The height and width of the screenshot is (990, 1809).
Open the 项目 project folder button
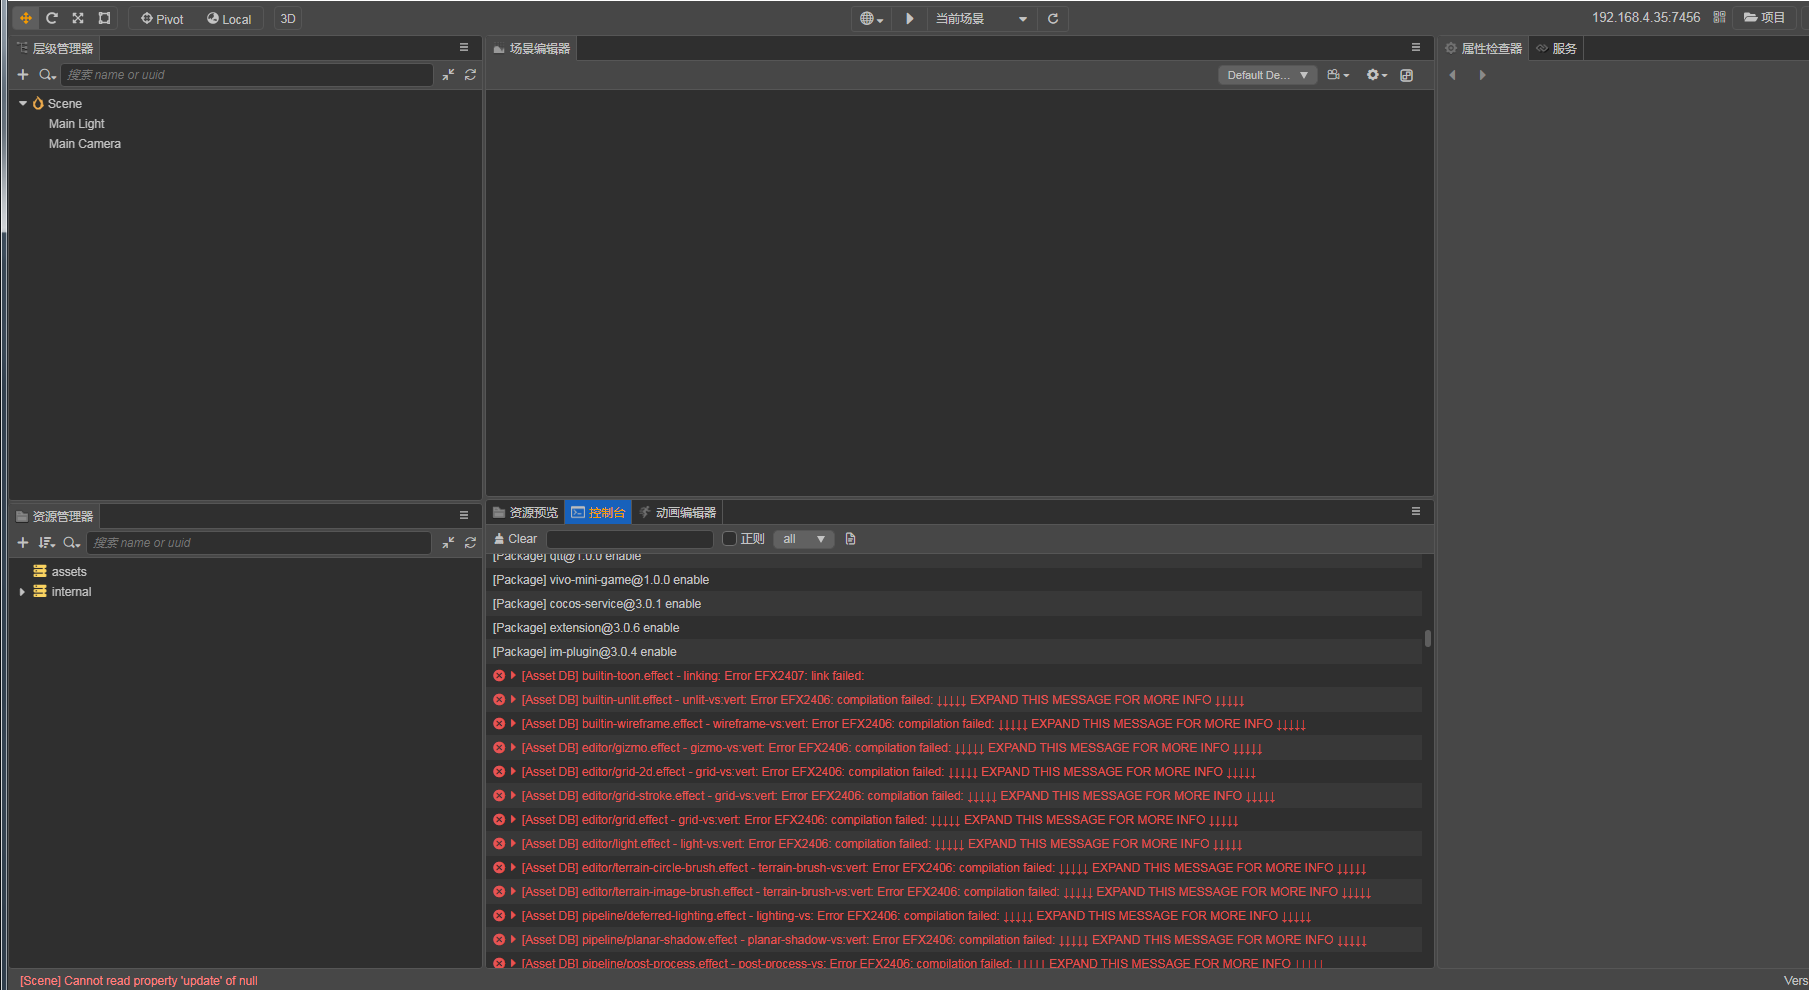(1765, 17)
